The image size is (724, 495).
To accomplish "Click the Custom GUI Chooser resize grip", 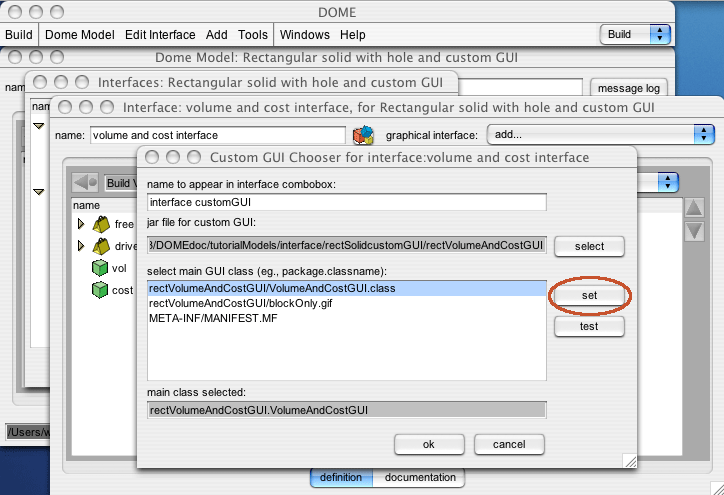I will [x=629, y=460].
